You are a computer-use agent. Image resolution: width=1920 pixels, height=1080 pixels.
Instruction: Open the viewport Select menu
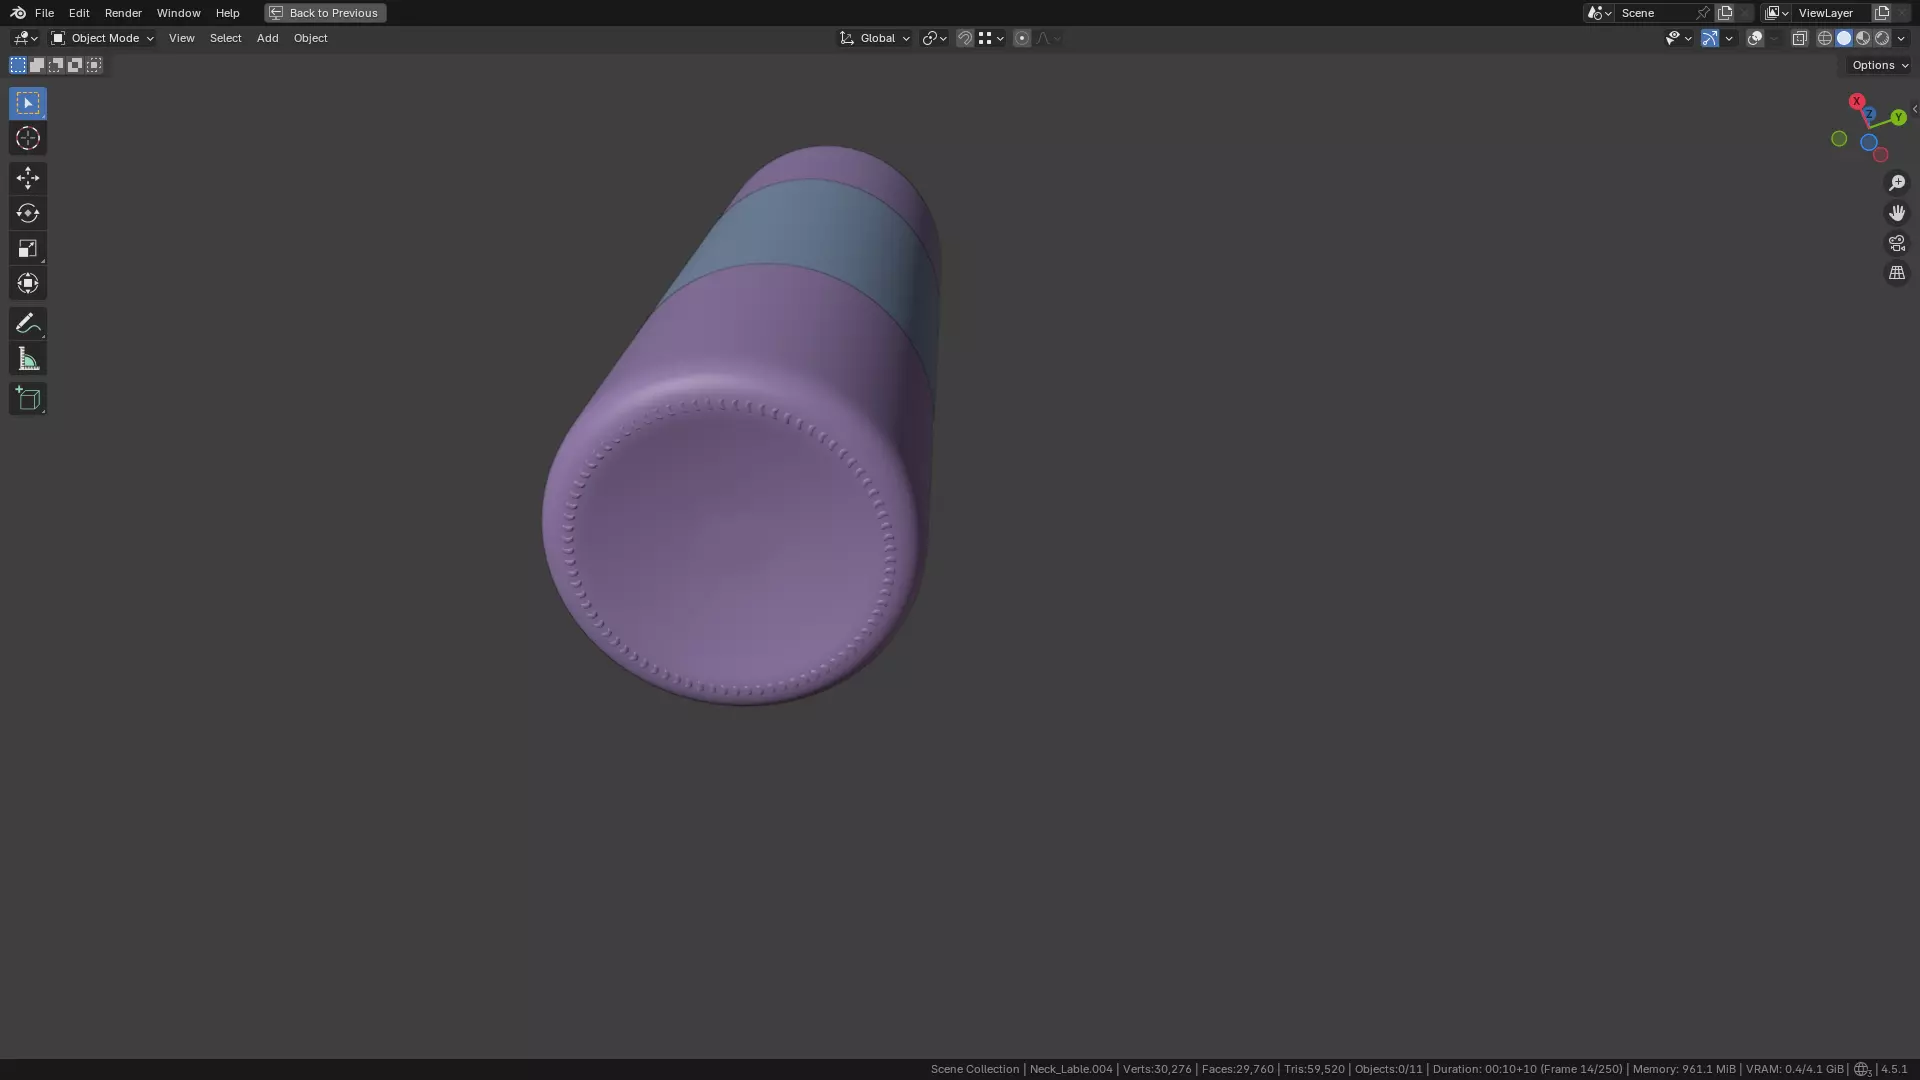225,38
